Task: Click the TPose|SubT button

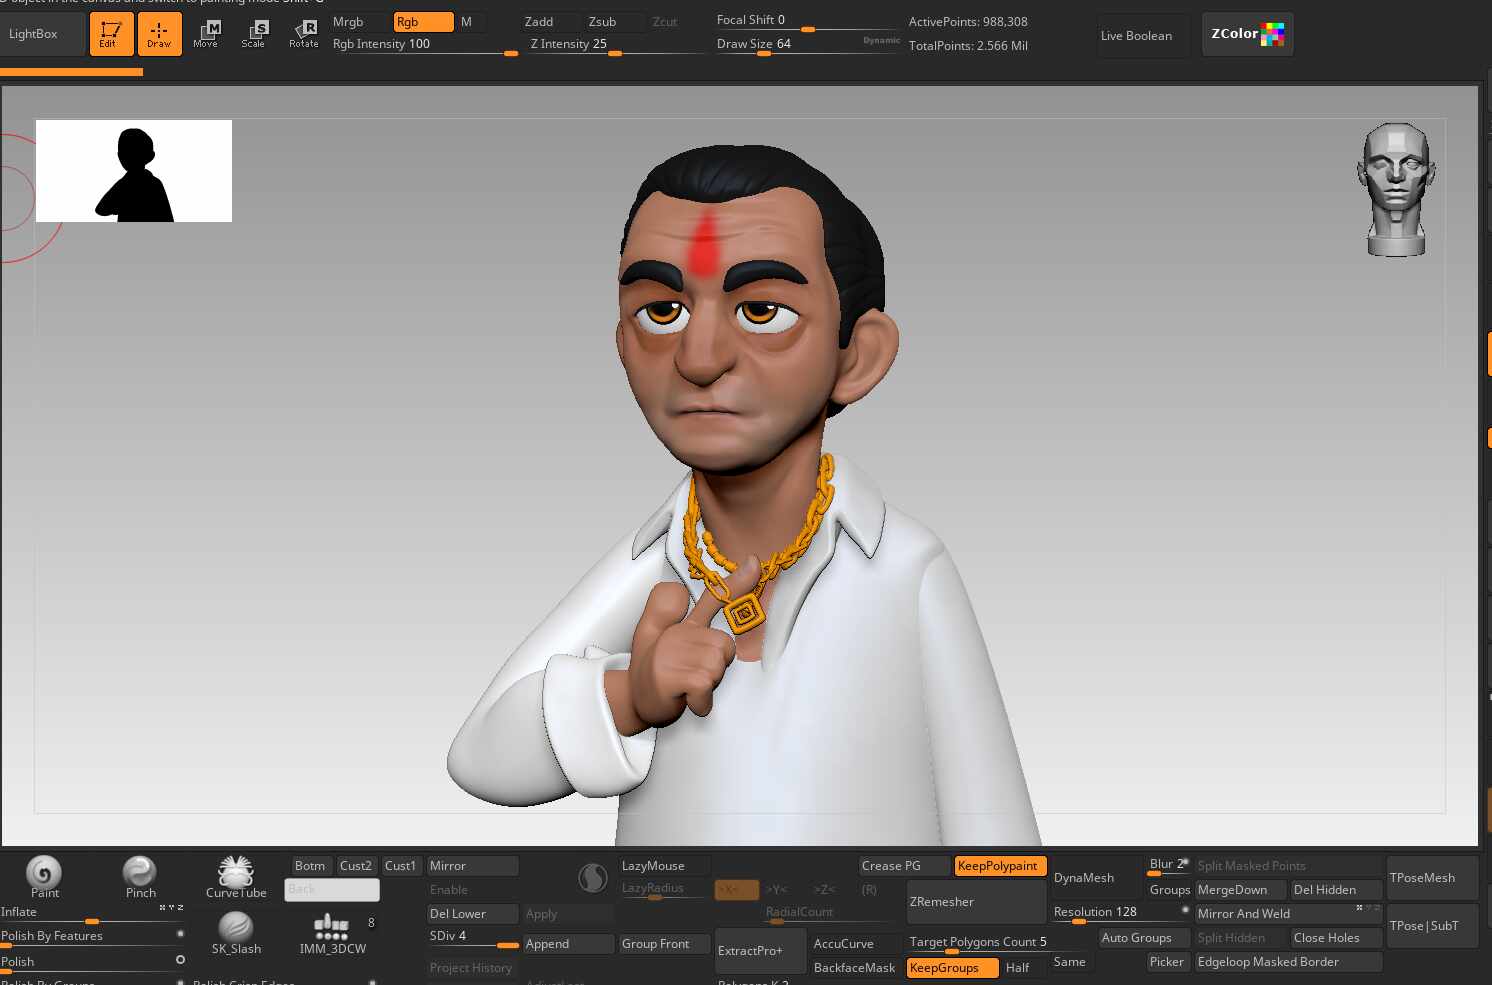Action: click(1432, 926)
